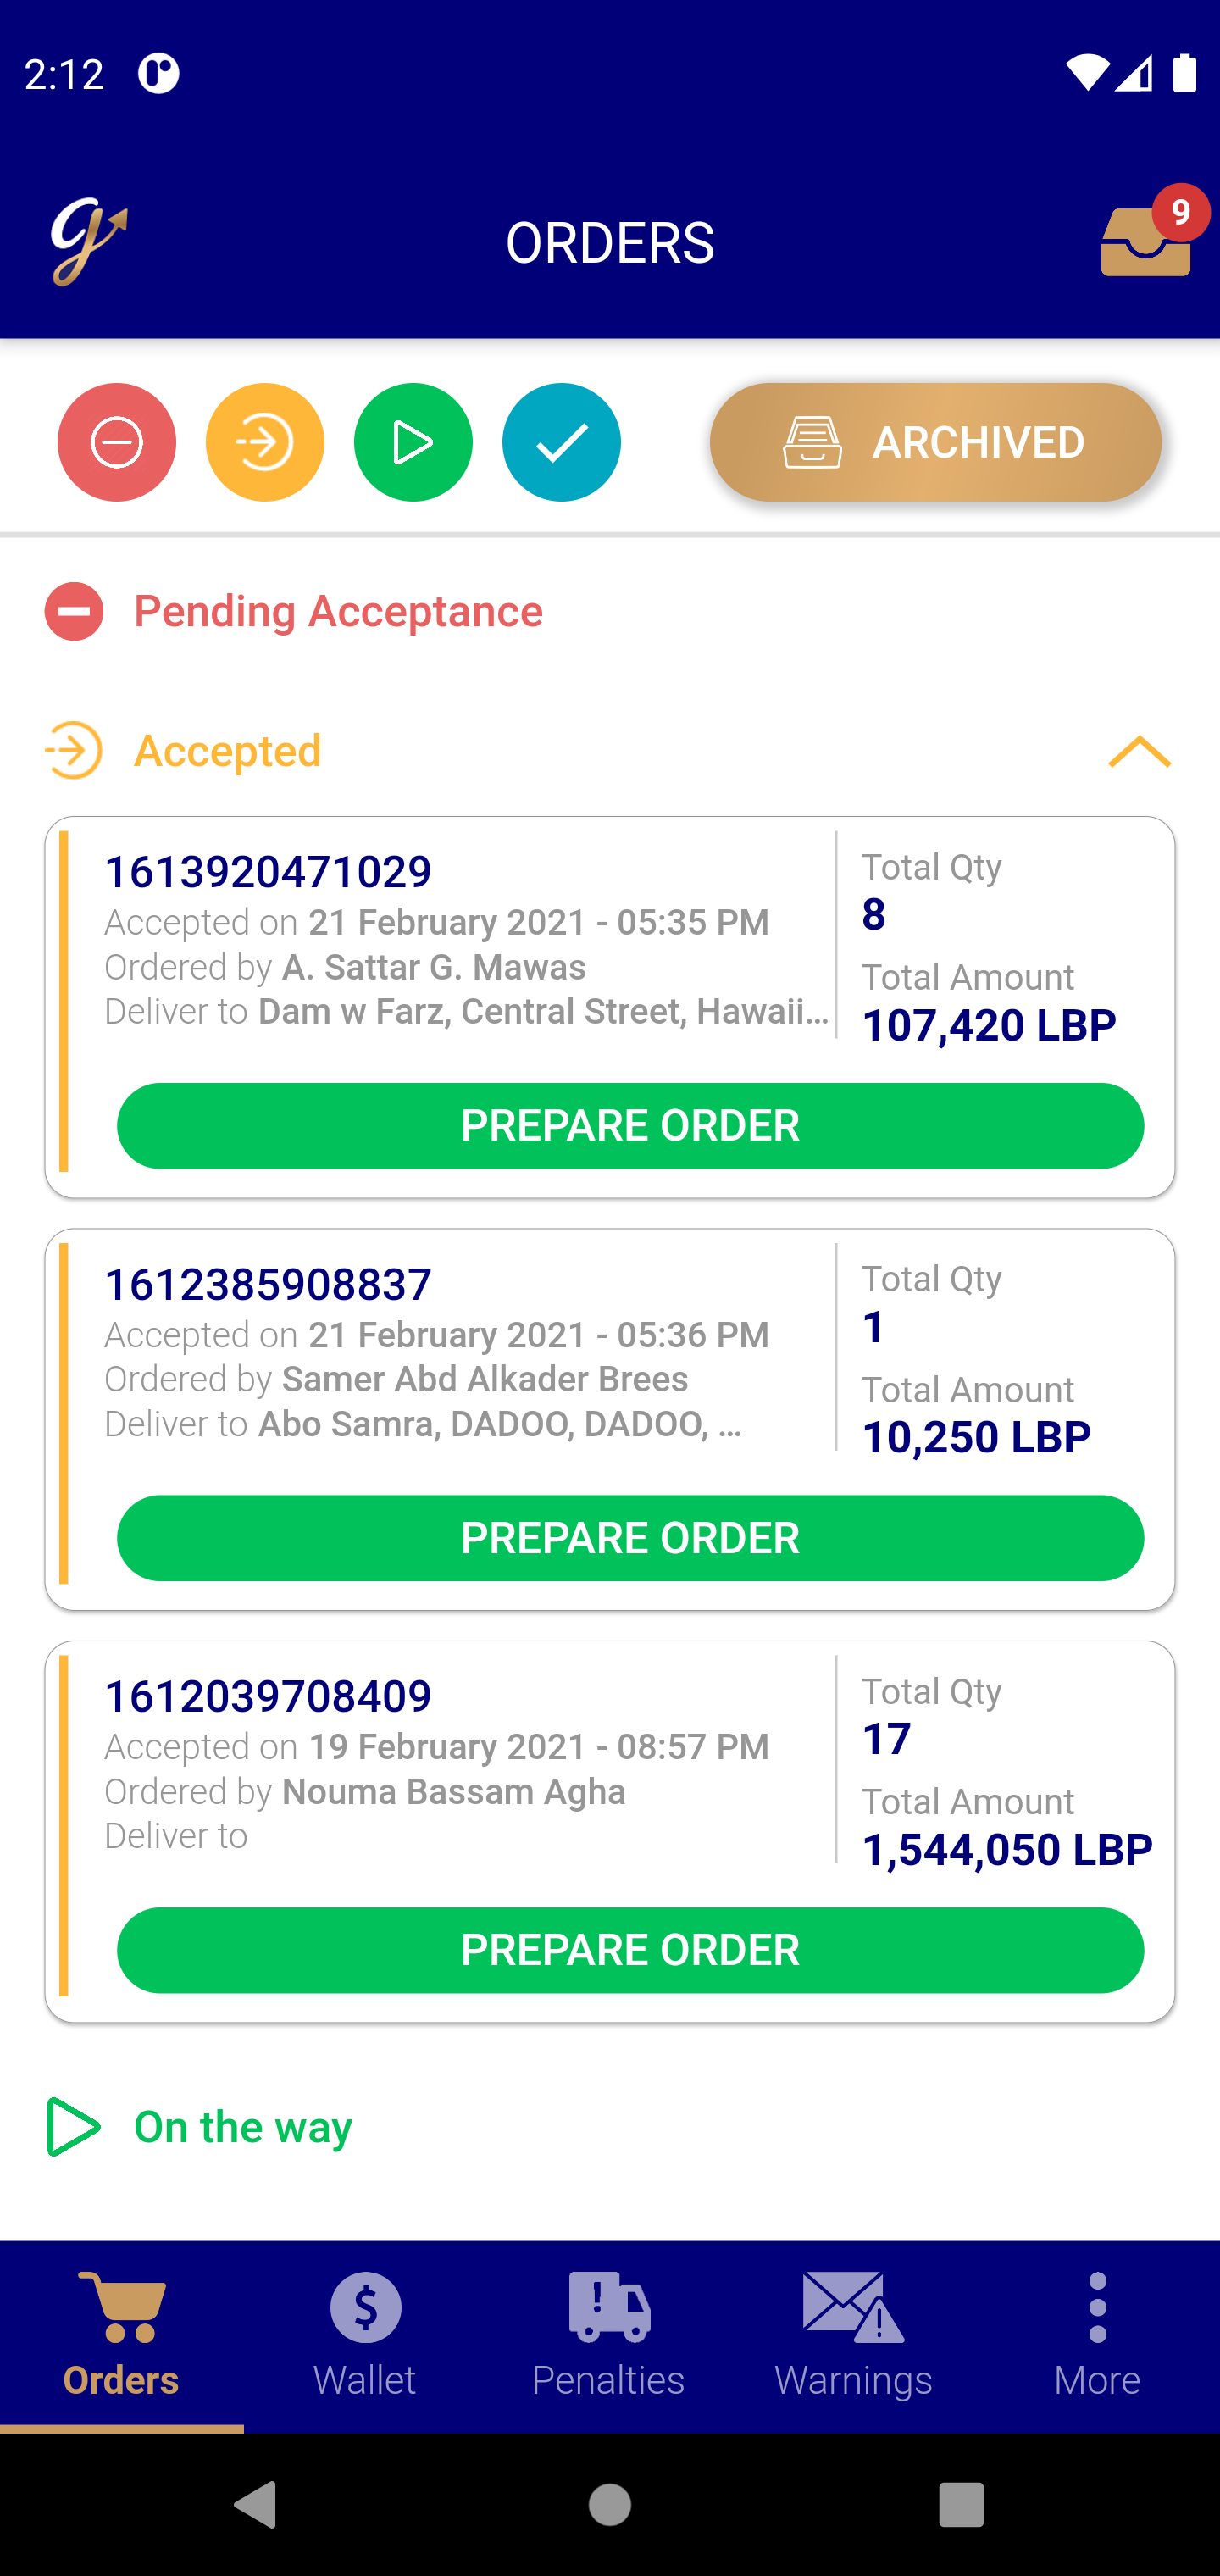This screenshot has width=1220, height=2576.
Task: Open order number 1612385908837 details
Action: point(268,1284)
